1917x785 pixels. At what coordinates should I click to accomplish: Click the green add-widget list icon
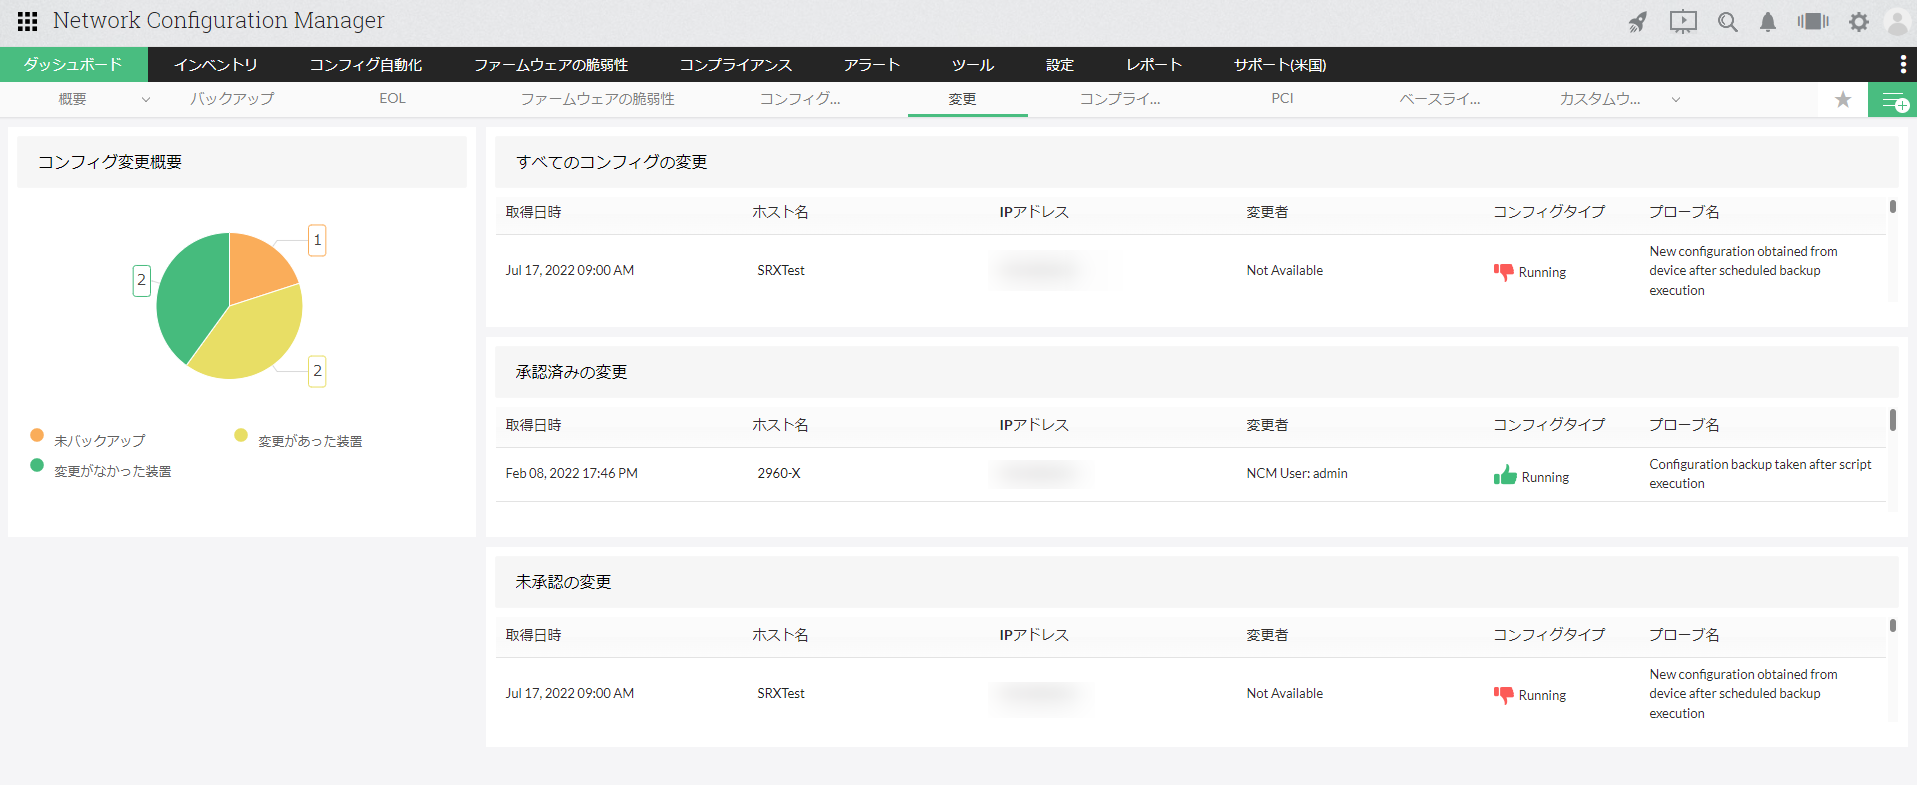point(1892,100)
